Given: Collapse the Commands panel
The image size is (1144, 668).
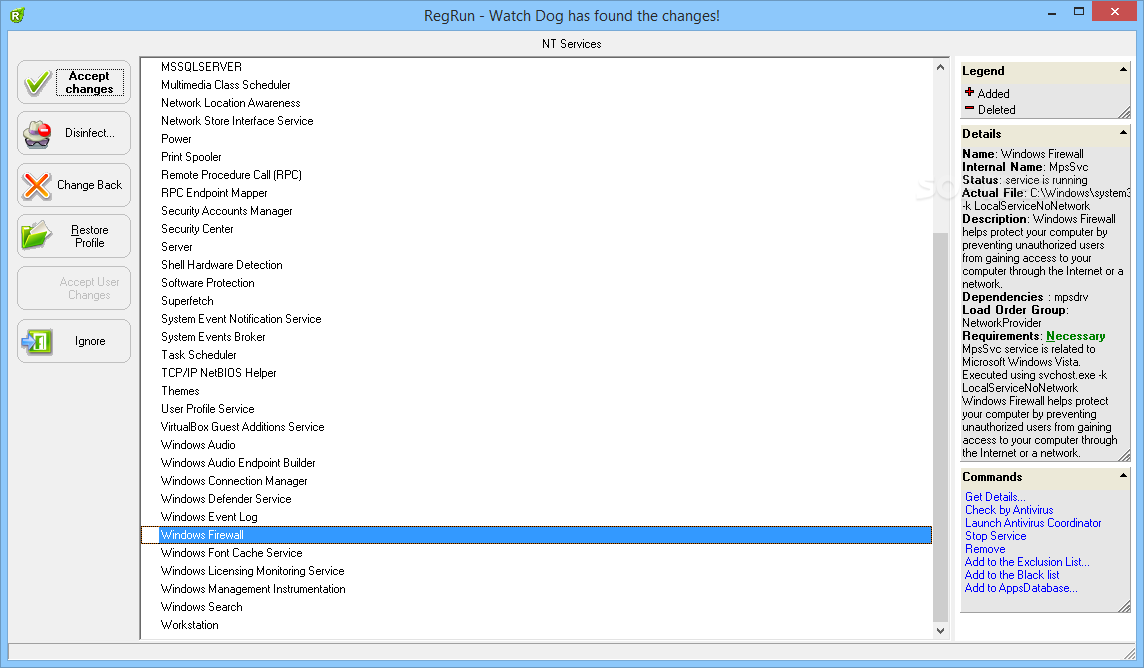Looking at the screenshot, I should (1123, 475).
